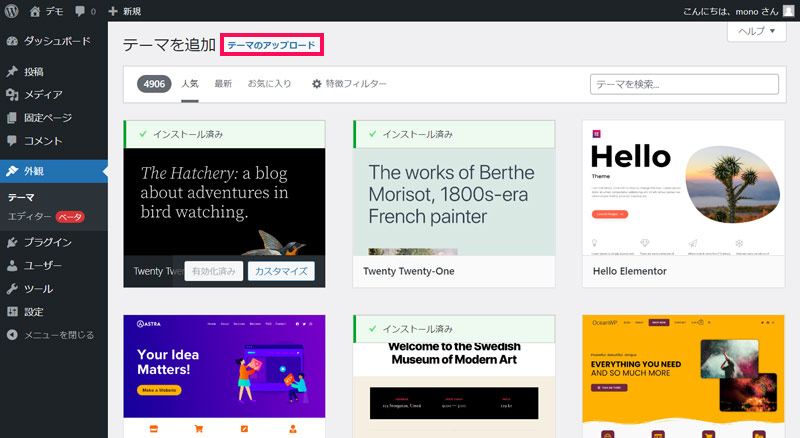Viewport: 800px width, 438px height.
Task: Open 特徴フィルター label in filter bar
Action: [356, 84]
